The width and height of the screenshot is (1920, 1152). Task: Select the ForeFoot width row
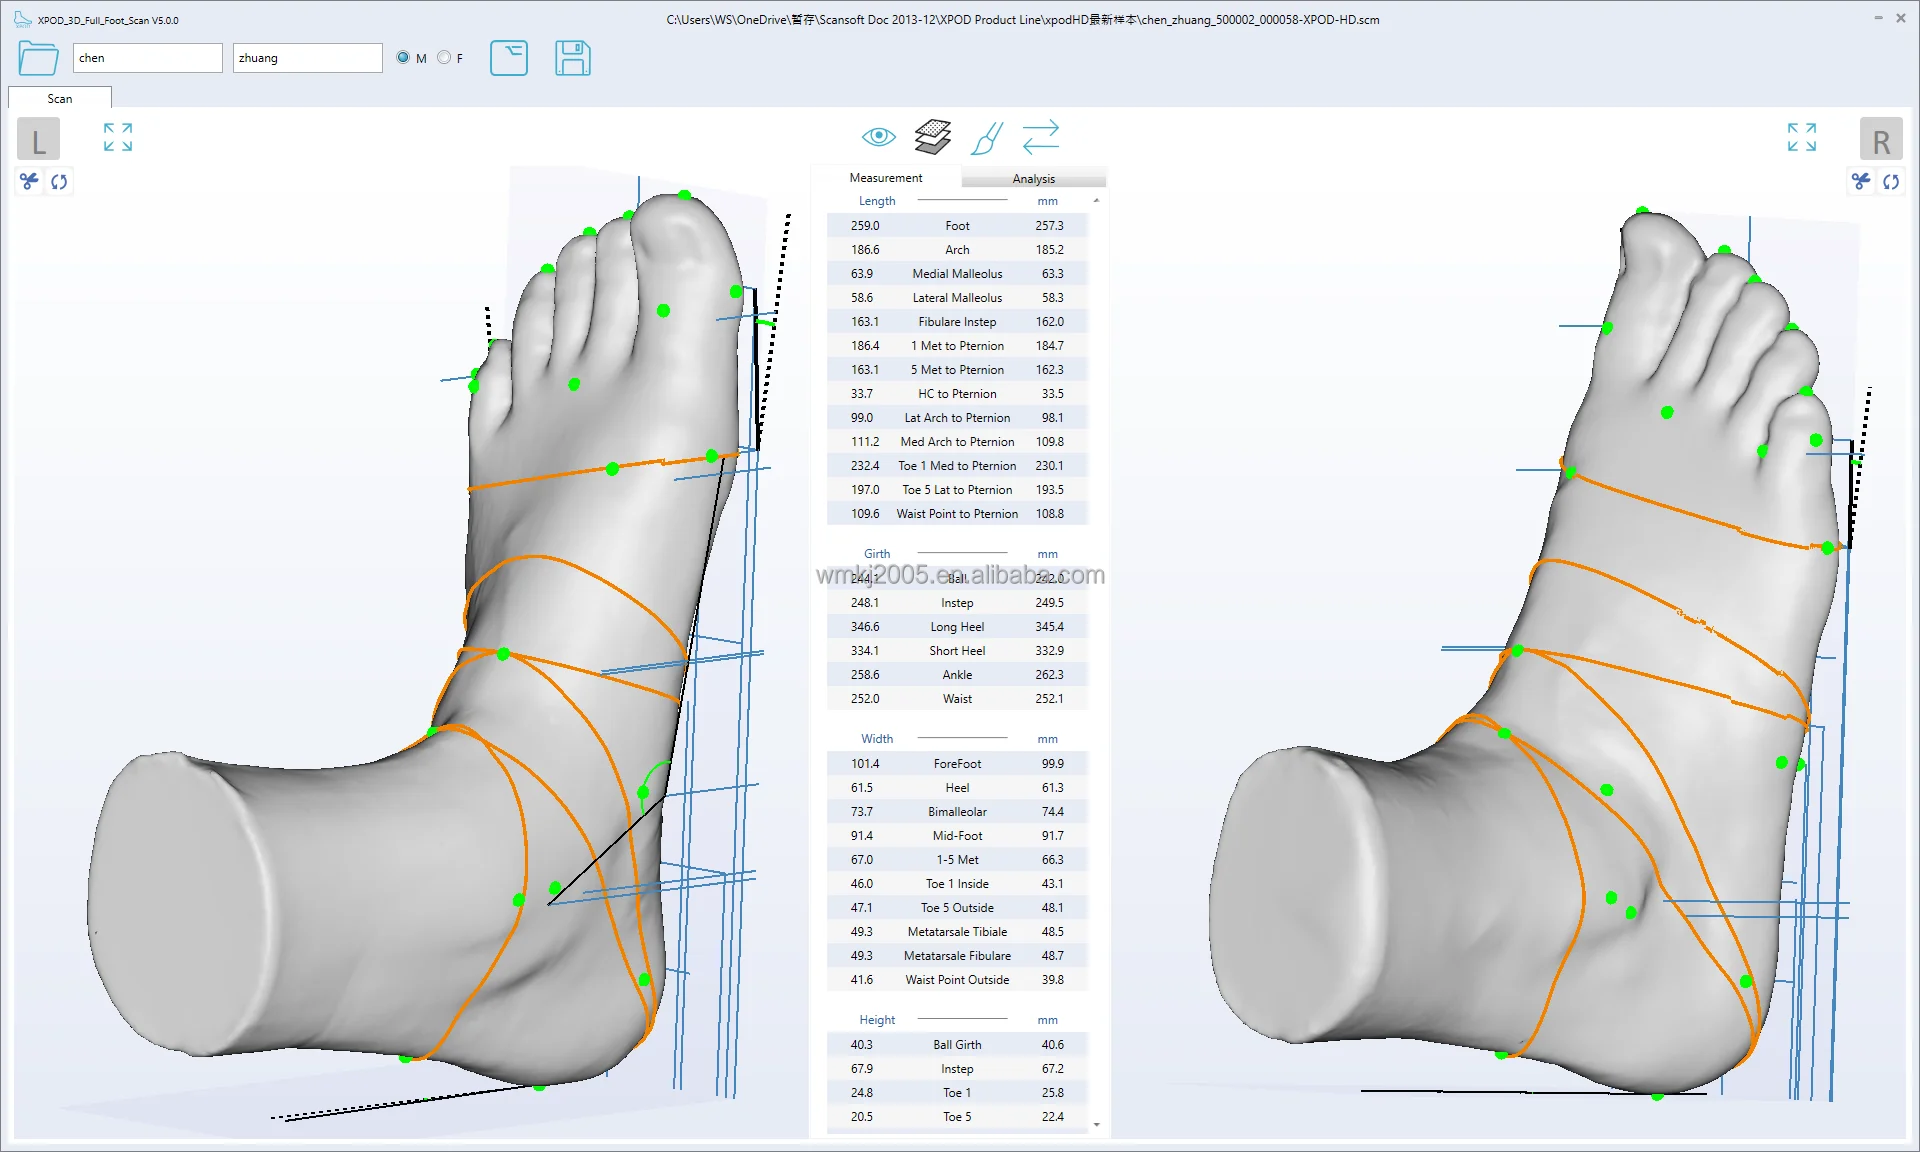[957, 764]
